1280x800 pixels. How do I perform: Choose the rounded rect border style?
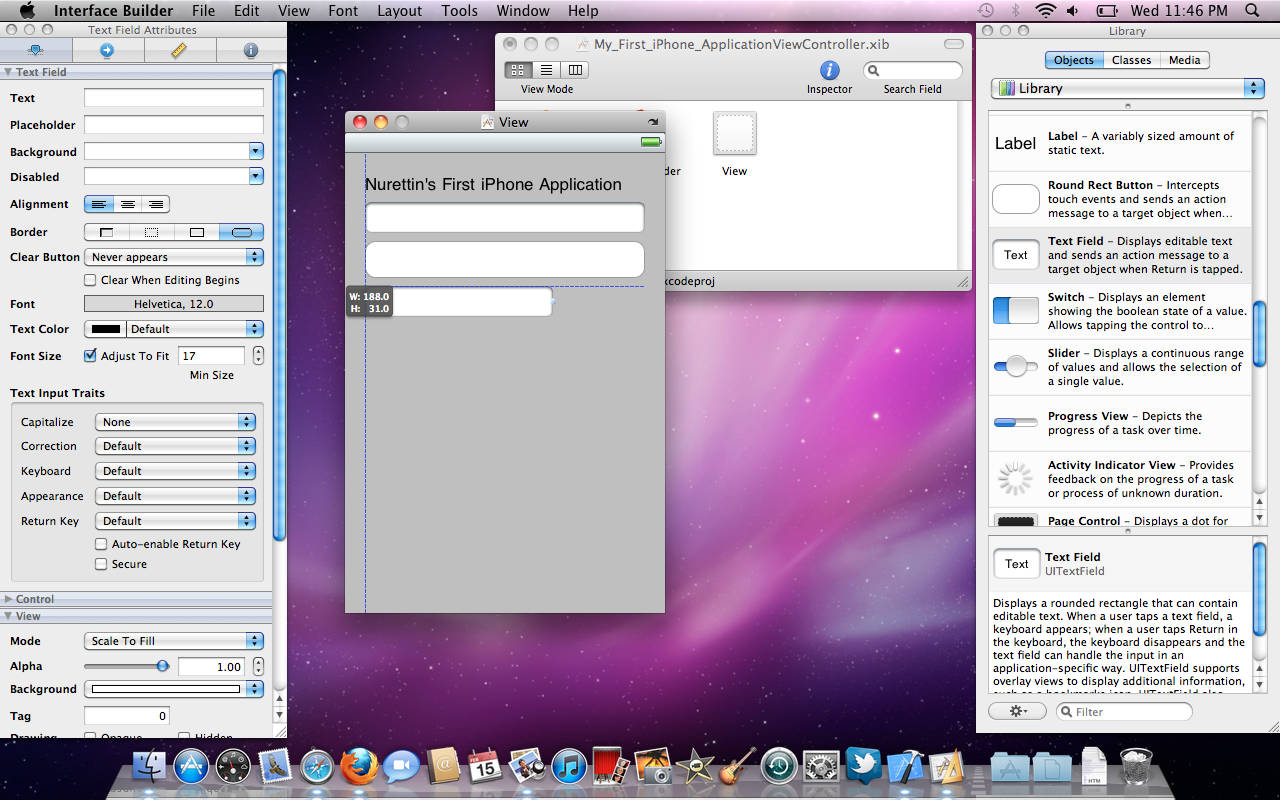click(x=242, y=232)
